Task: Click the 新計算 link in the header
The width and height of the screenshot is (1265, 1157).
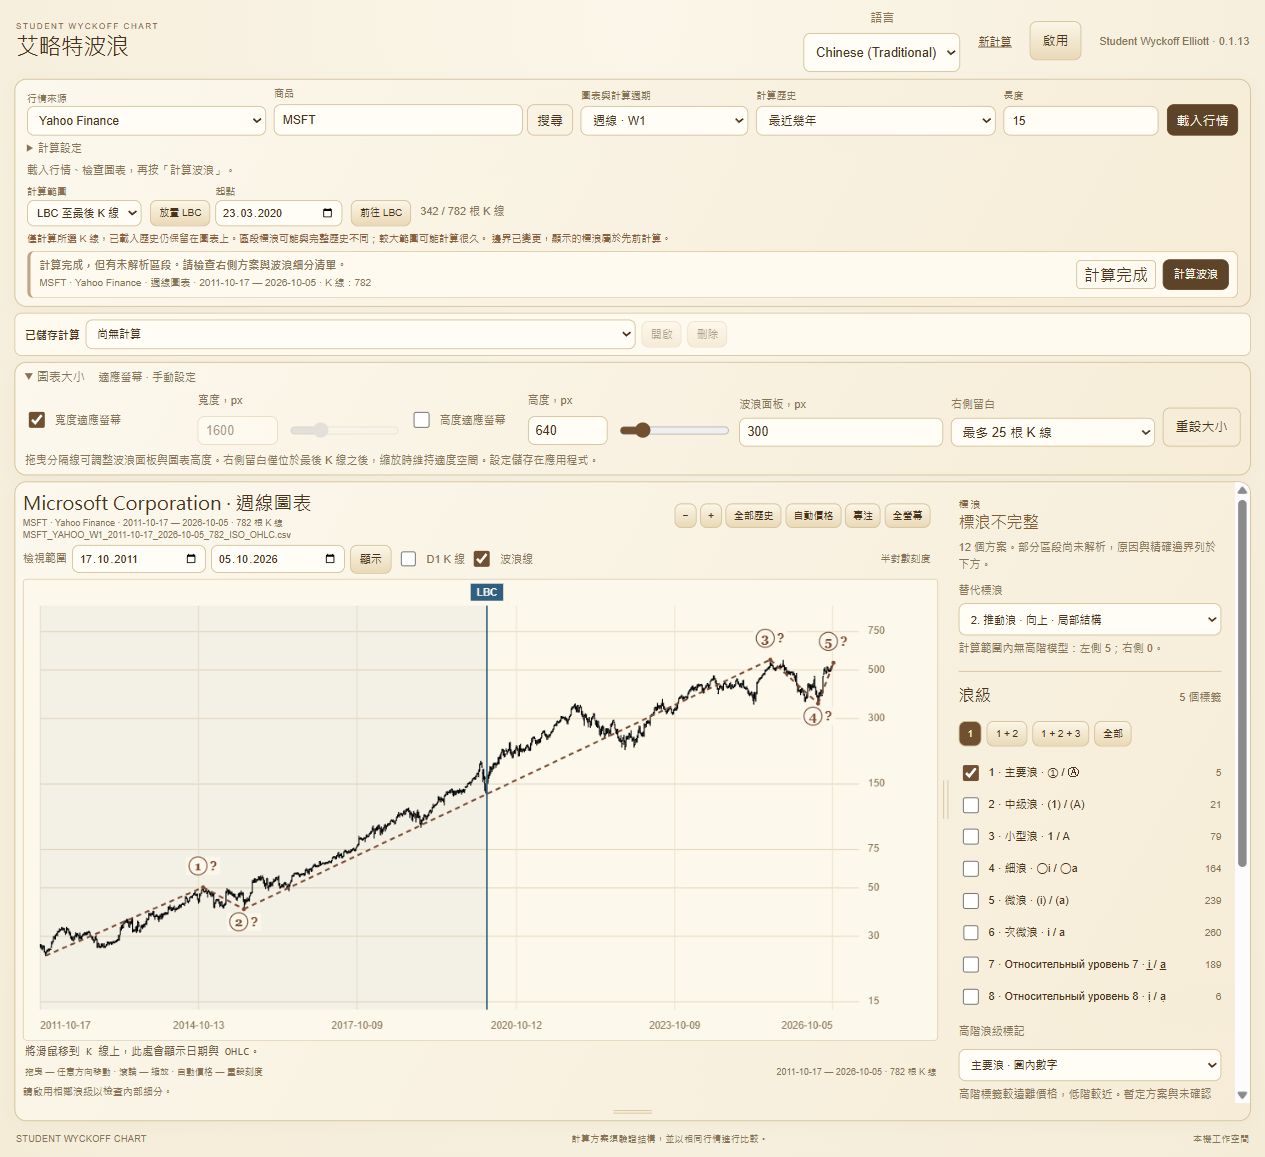Action: (994, 42)
